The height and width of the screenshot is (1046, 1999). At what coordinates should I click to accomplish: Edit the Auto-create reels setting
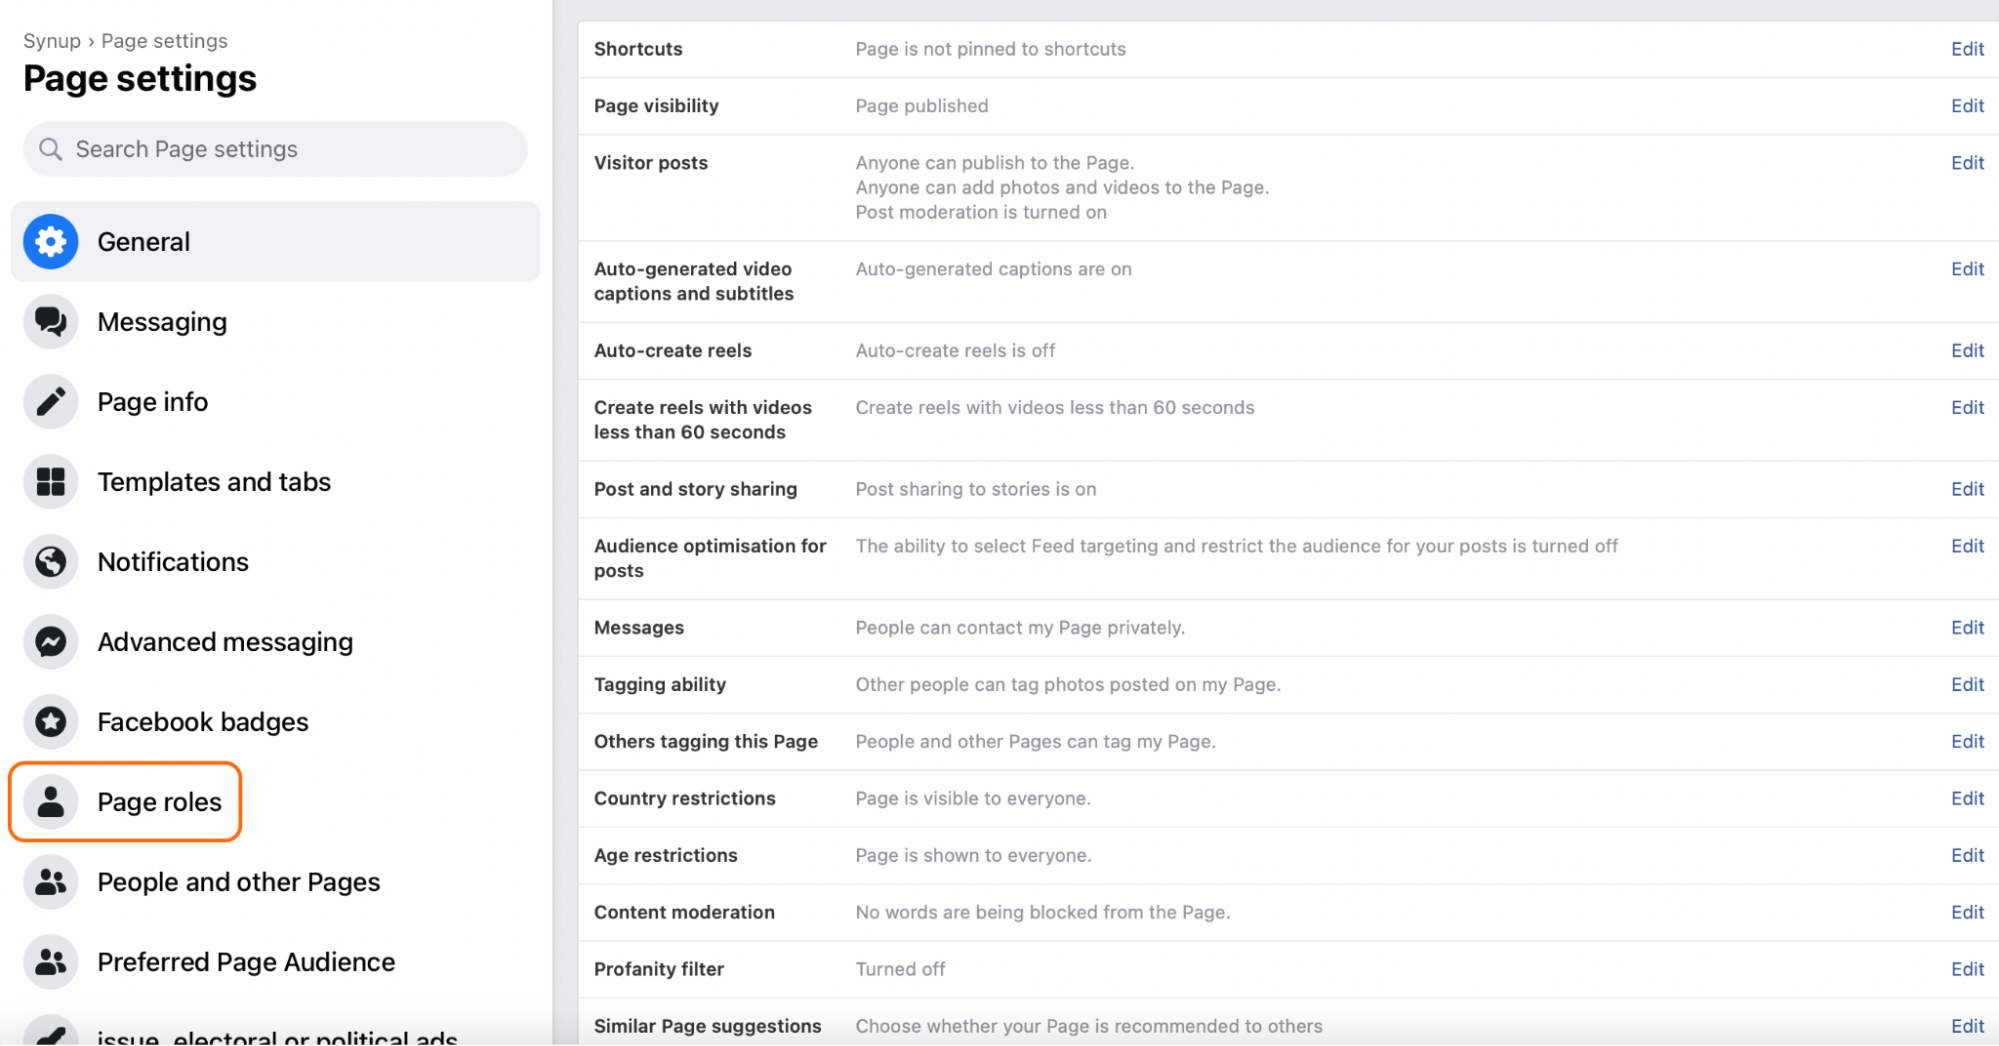(x=1967, y=351)
